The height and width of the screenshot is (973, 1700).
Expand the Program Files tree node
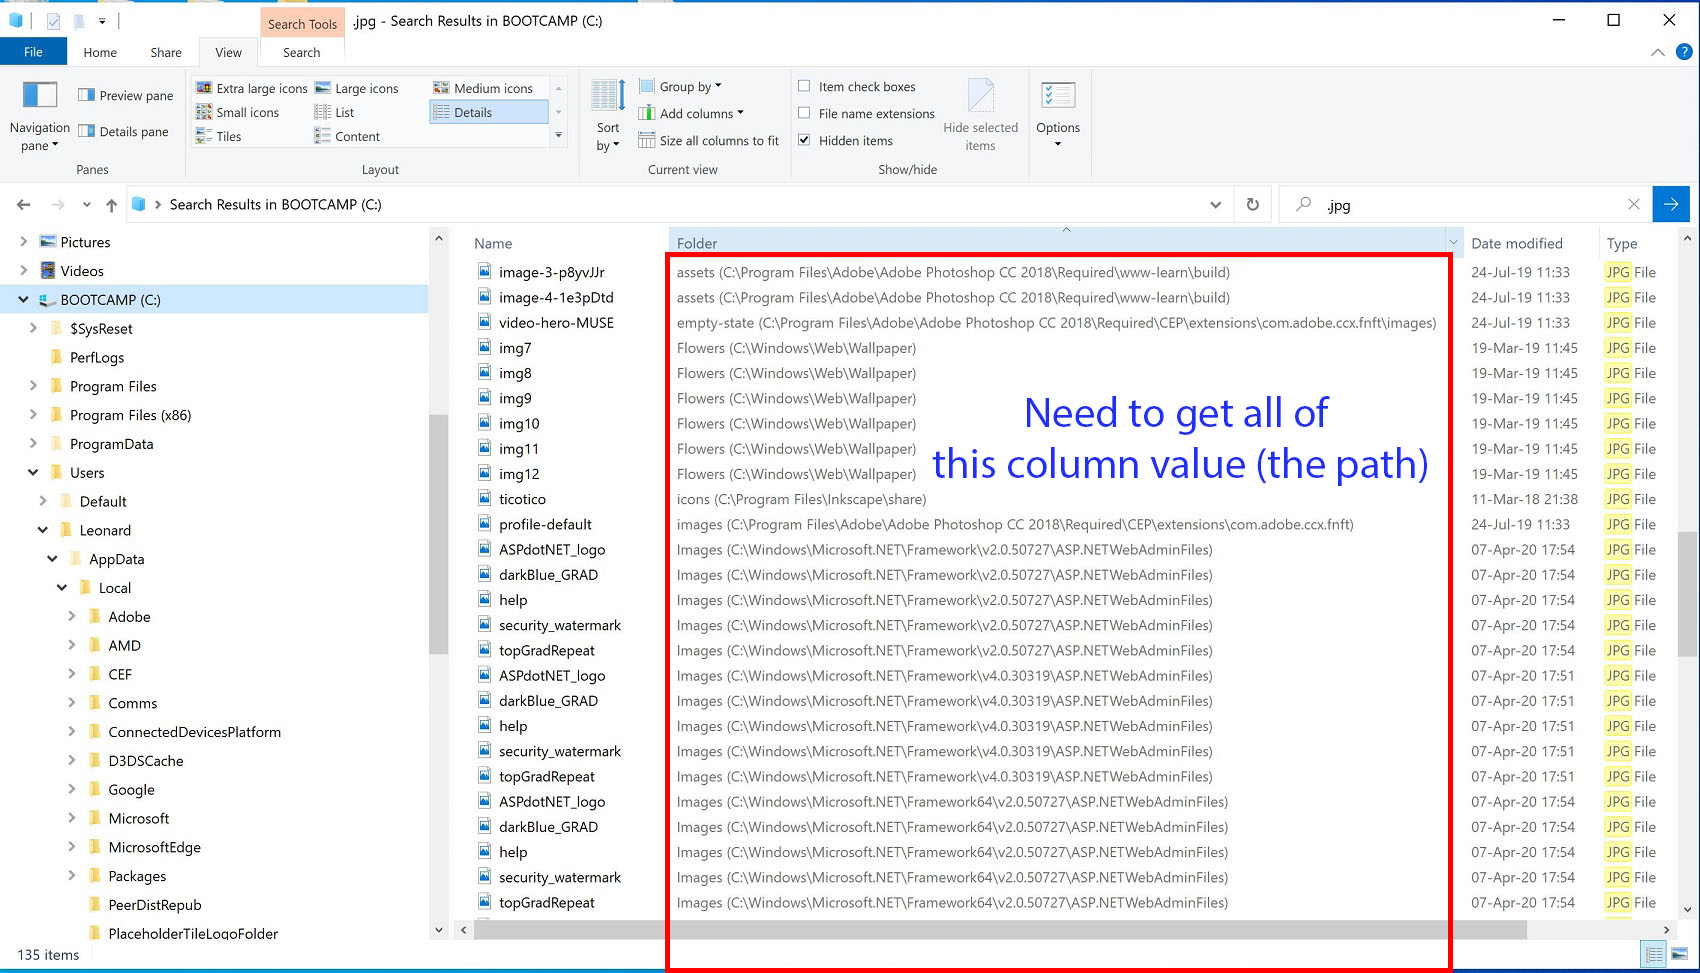click(33, 386)
